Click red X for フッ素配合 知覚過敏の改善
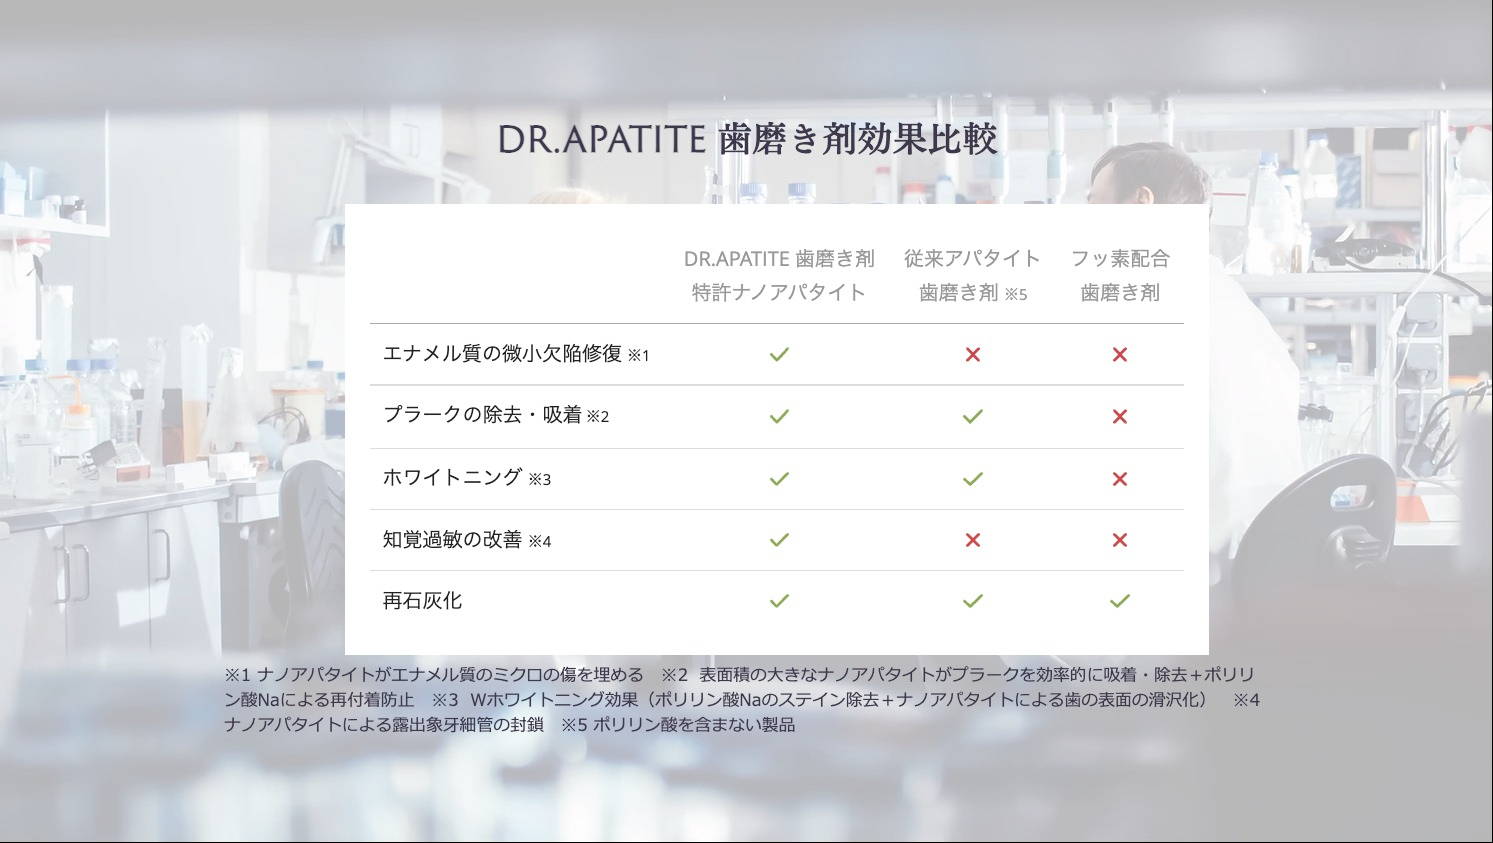The width and height of the screenshot is (1493, 843). pos(1120,540)
